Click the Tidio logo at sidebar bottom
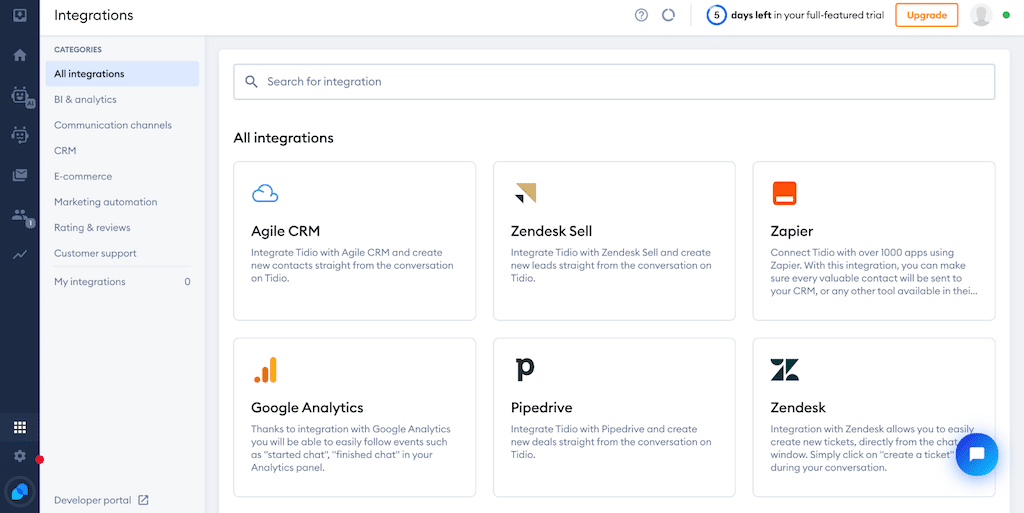Image resolution: width=1024 pixels, height=513 pixels. pyautogui.click(x=20, y=491)
